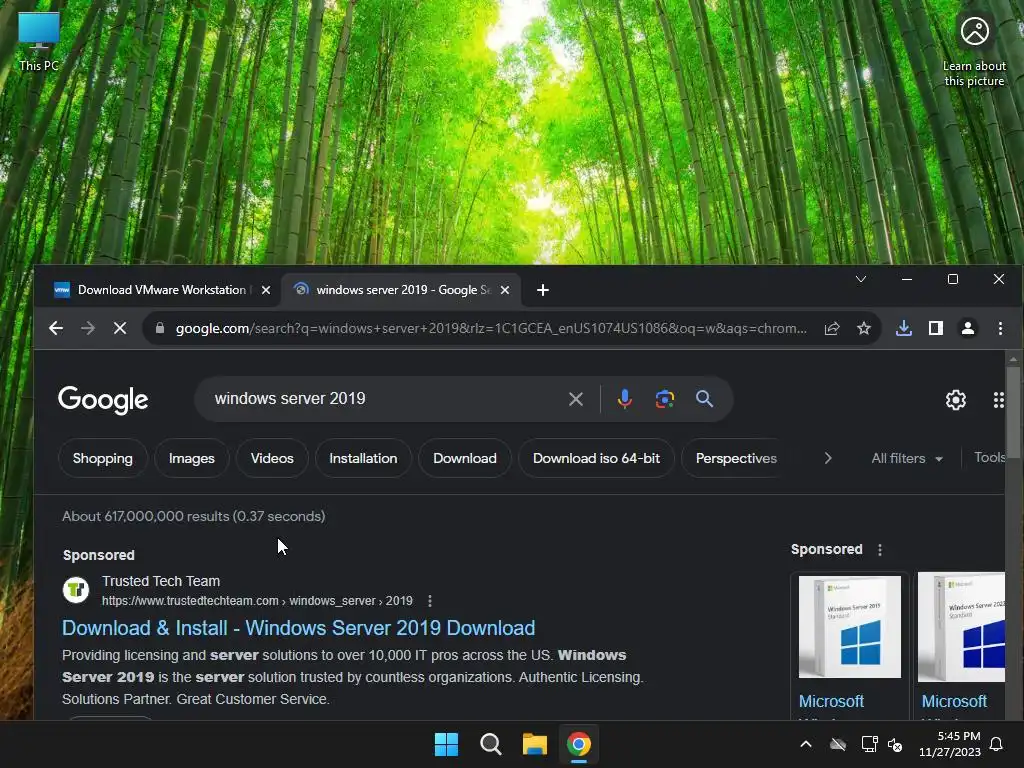The width and height of the screenshot is (1024, 768).
Task: Open OneDrive cloud tray icon
Action: (x=838, y=744)
